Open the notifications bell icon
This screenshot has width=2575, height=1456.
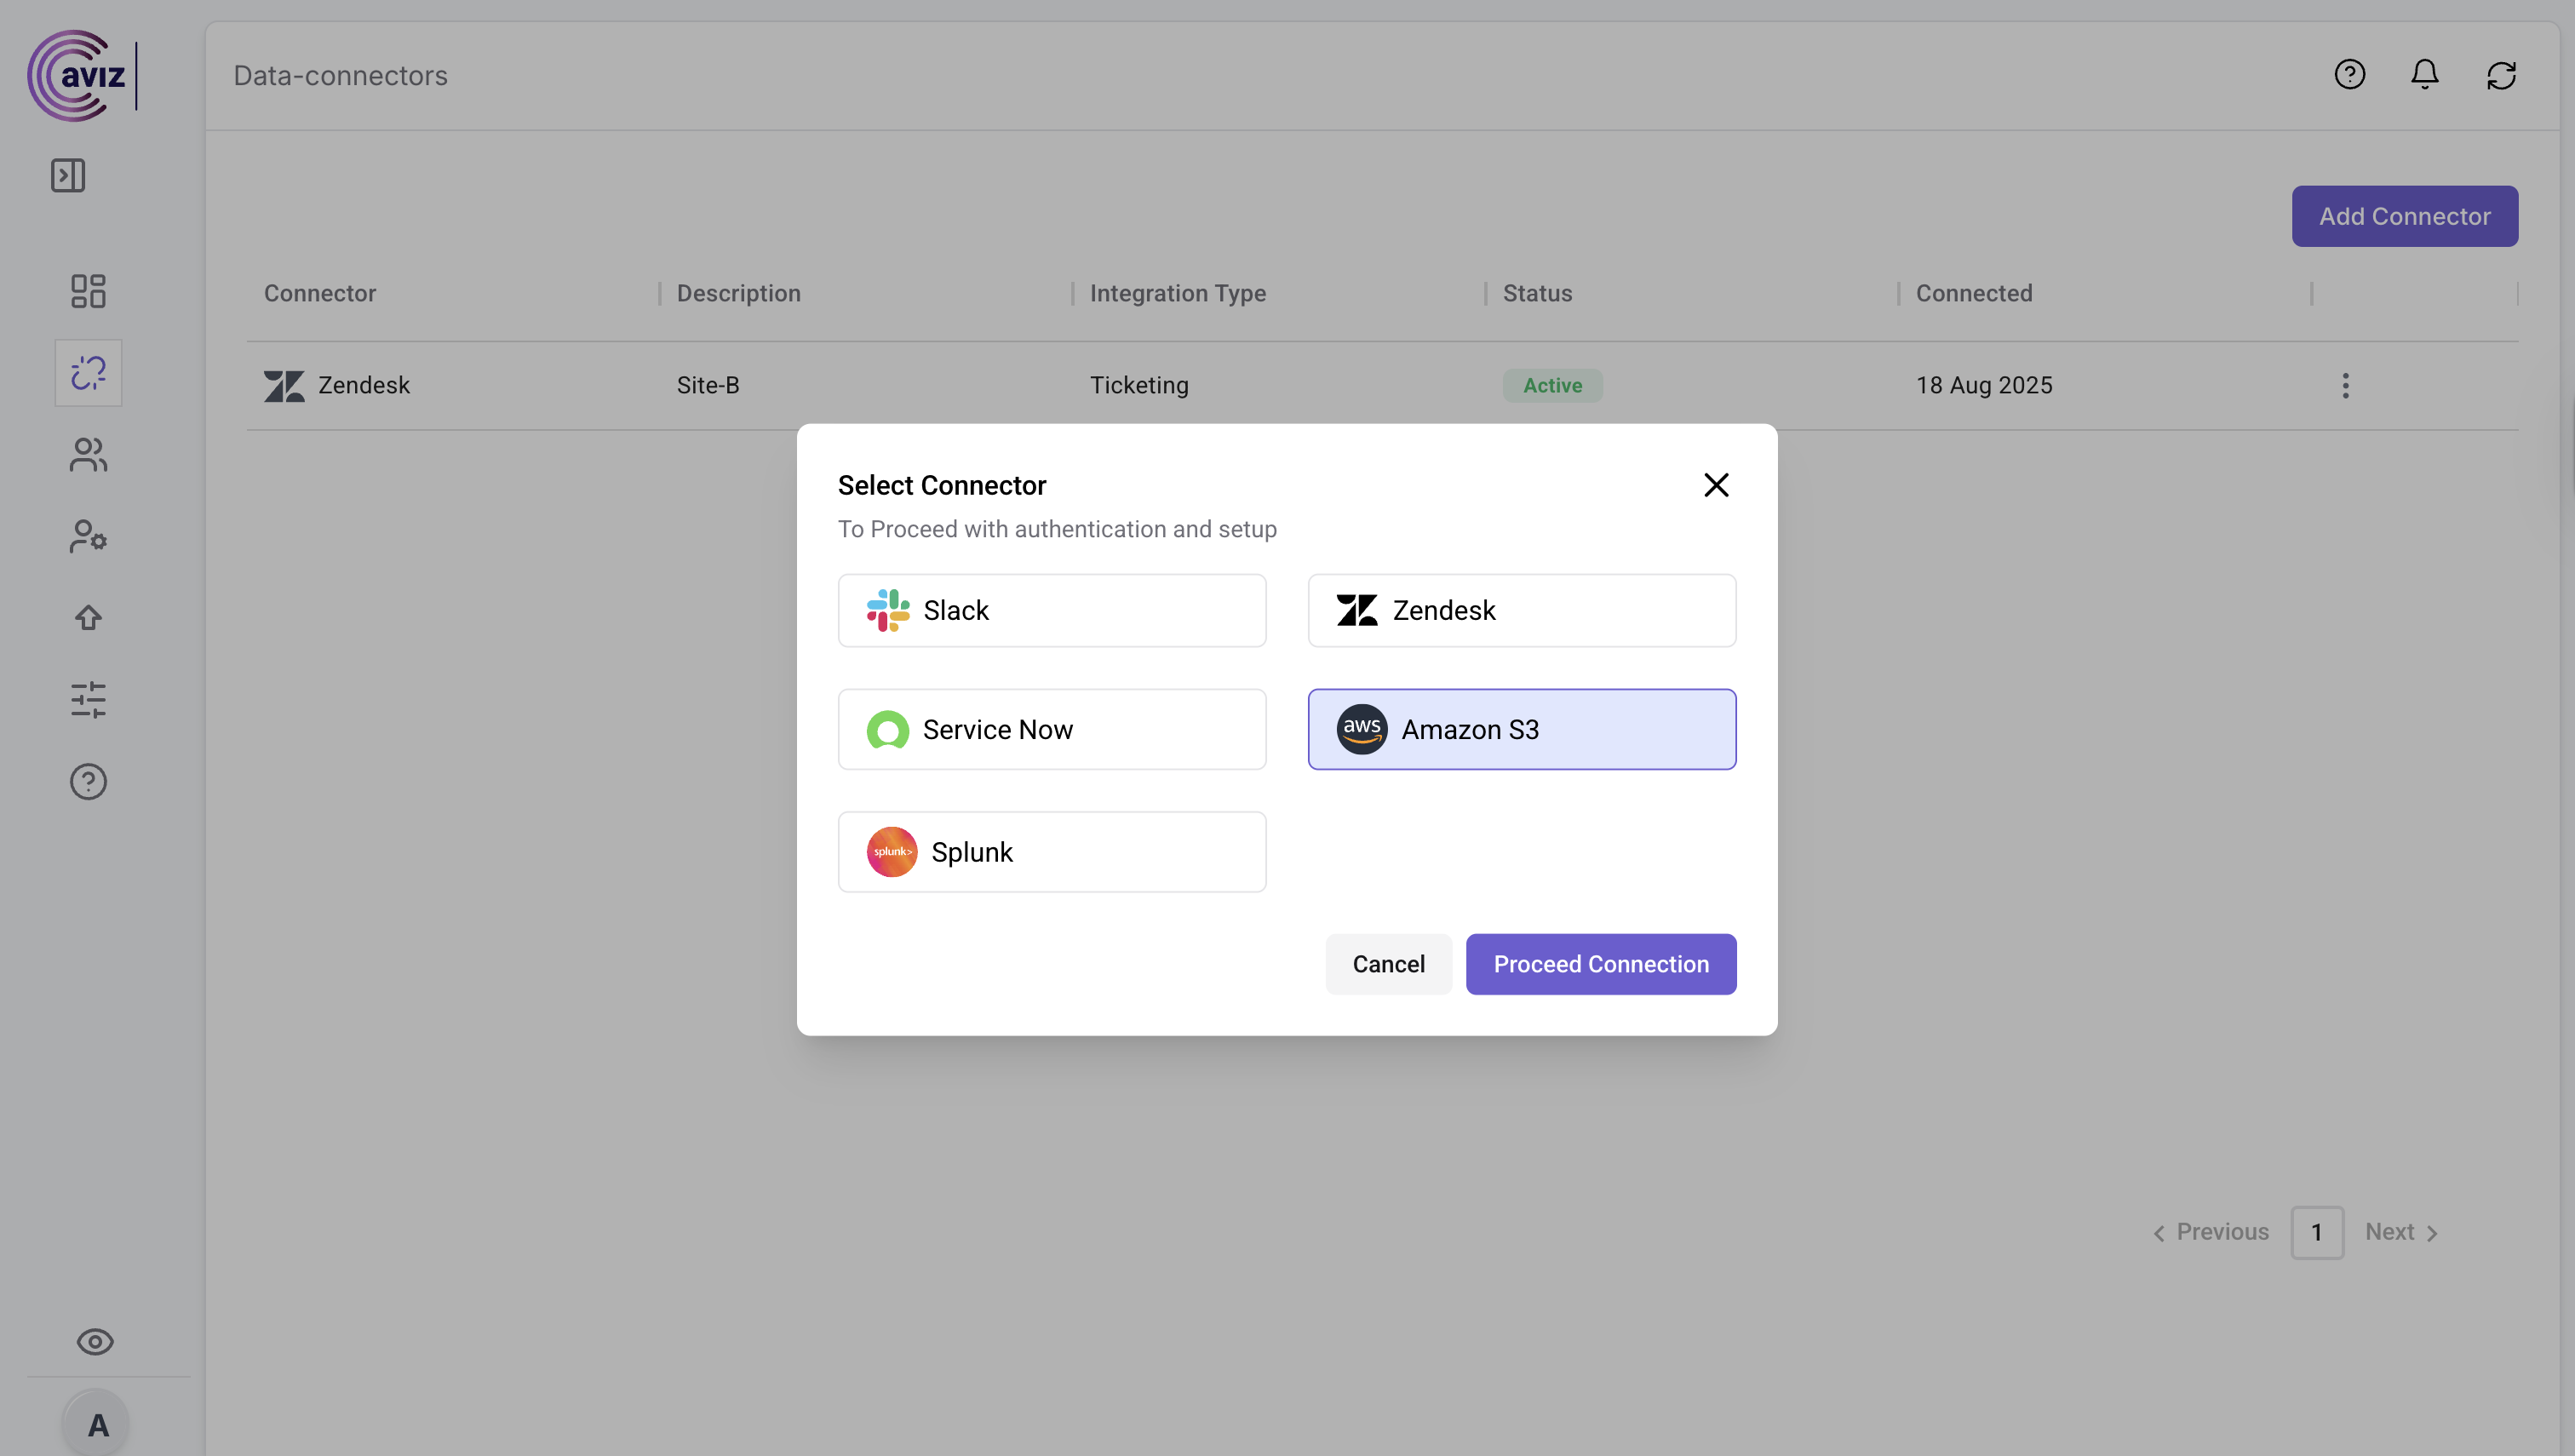[x=2424, y=75]
